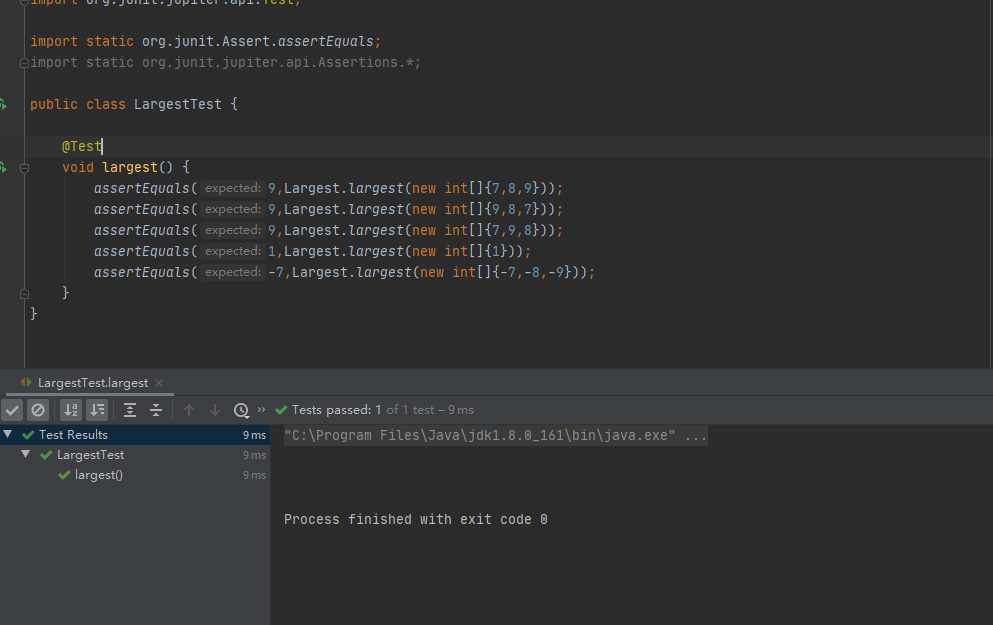Viewport: 993px width, 625px height.
Task: Click the method closing fold marker
Action: click(x=24, y=293)
